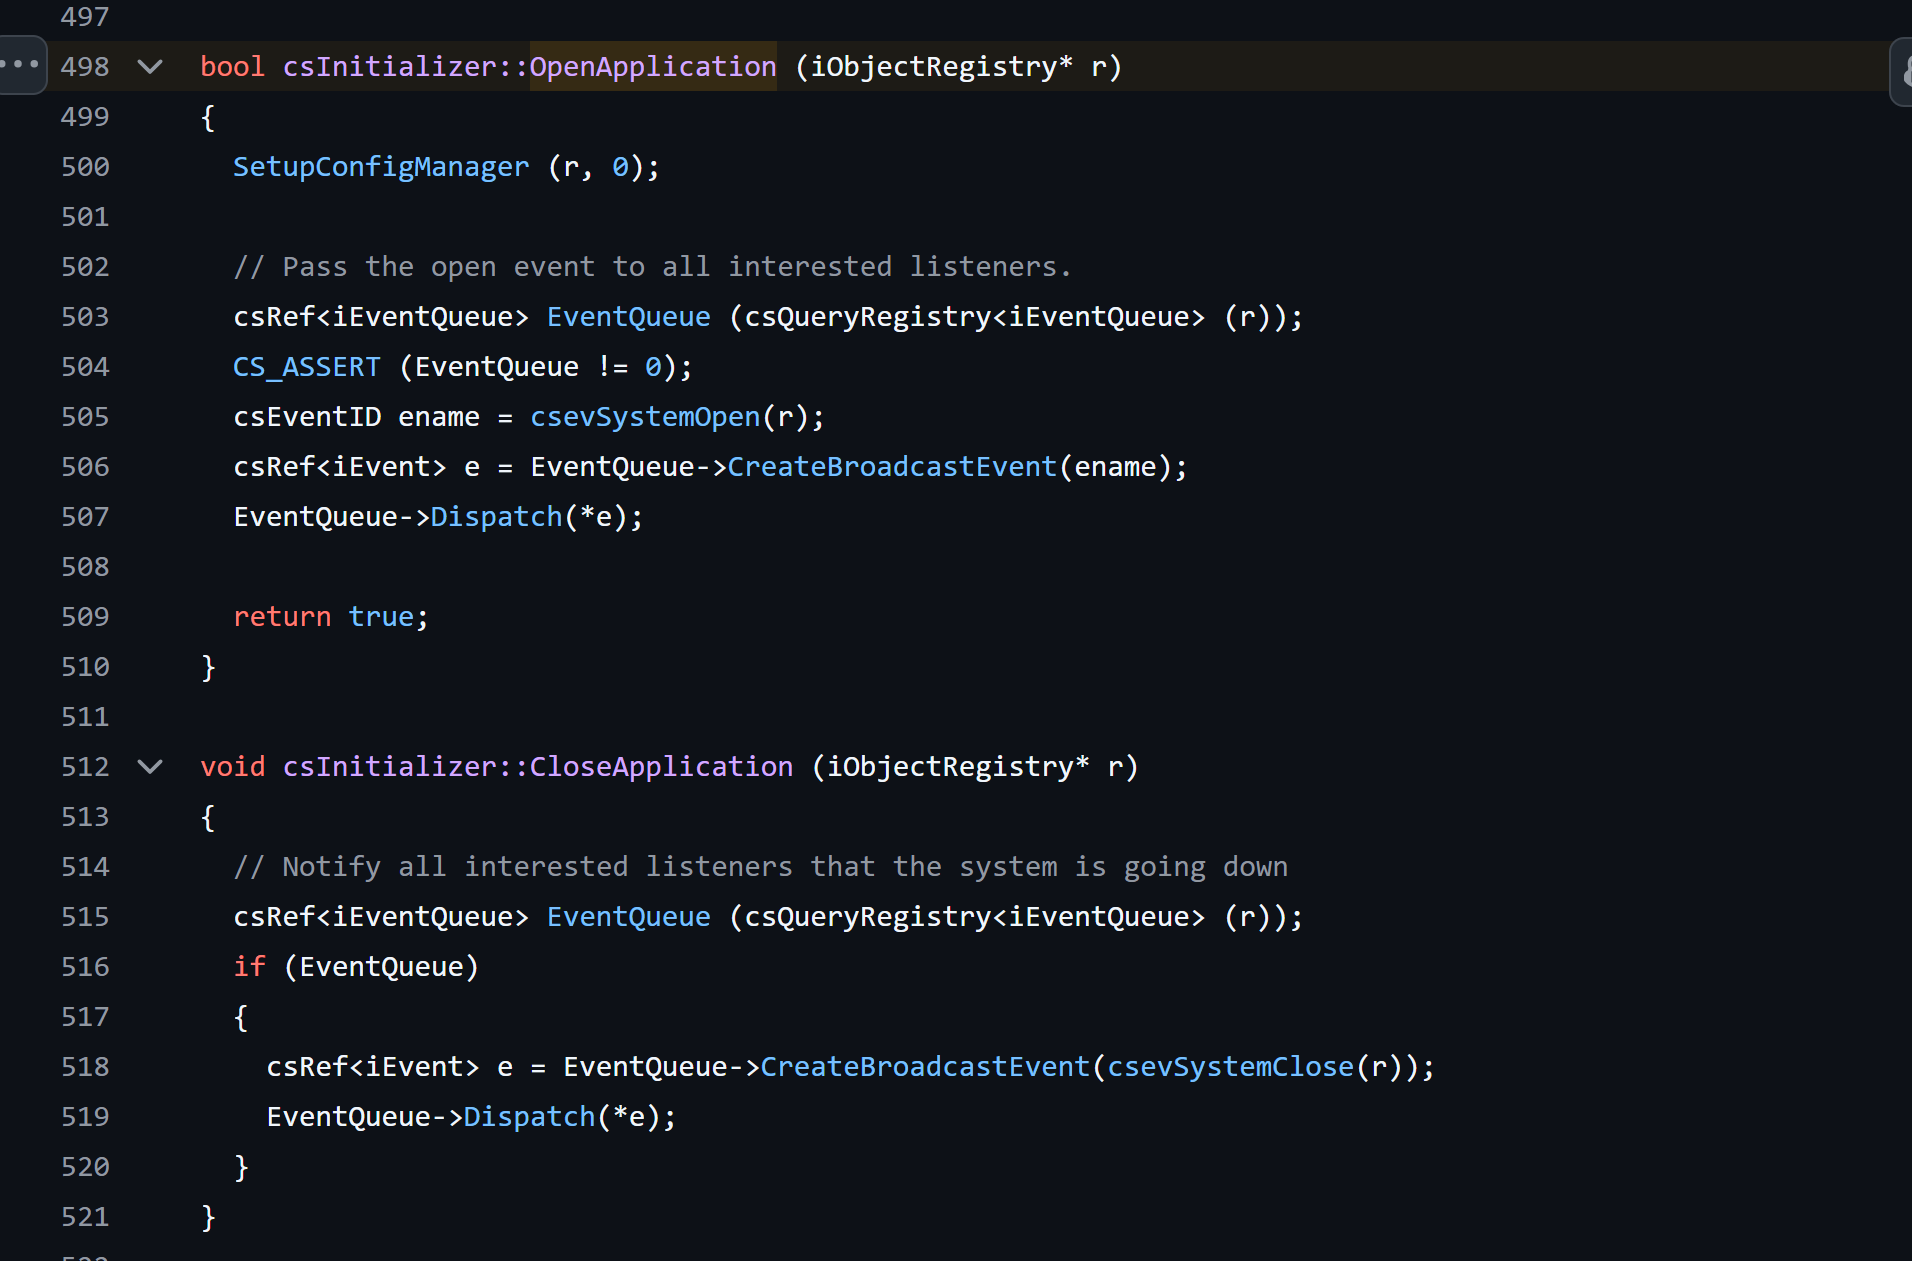Screen dimensions: 1912x1261
Task: Click the CloseApplication function name
Action: point(660,767)
